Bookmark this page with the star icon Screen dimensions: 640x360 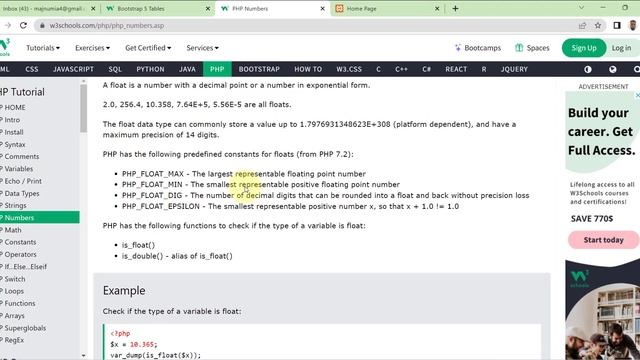tap(598, 25)
